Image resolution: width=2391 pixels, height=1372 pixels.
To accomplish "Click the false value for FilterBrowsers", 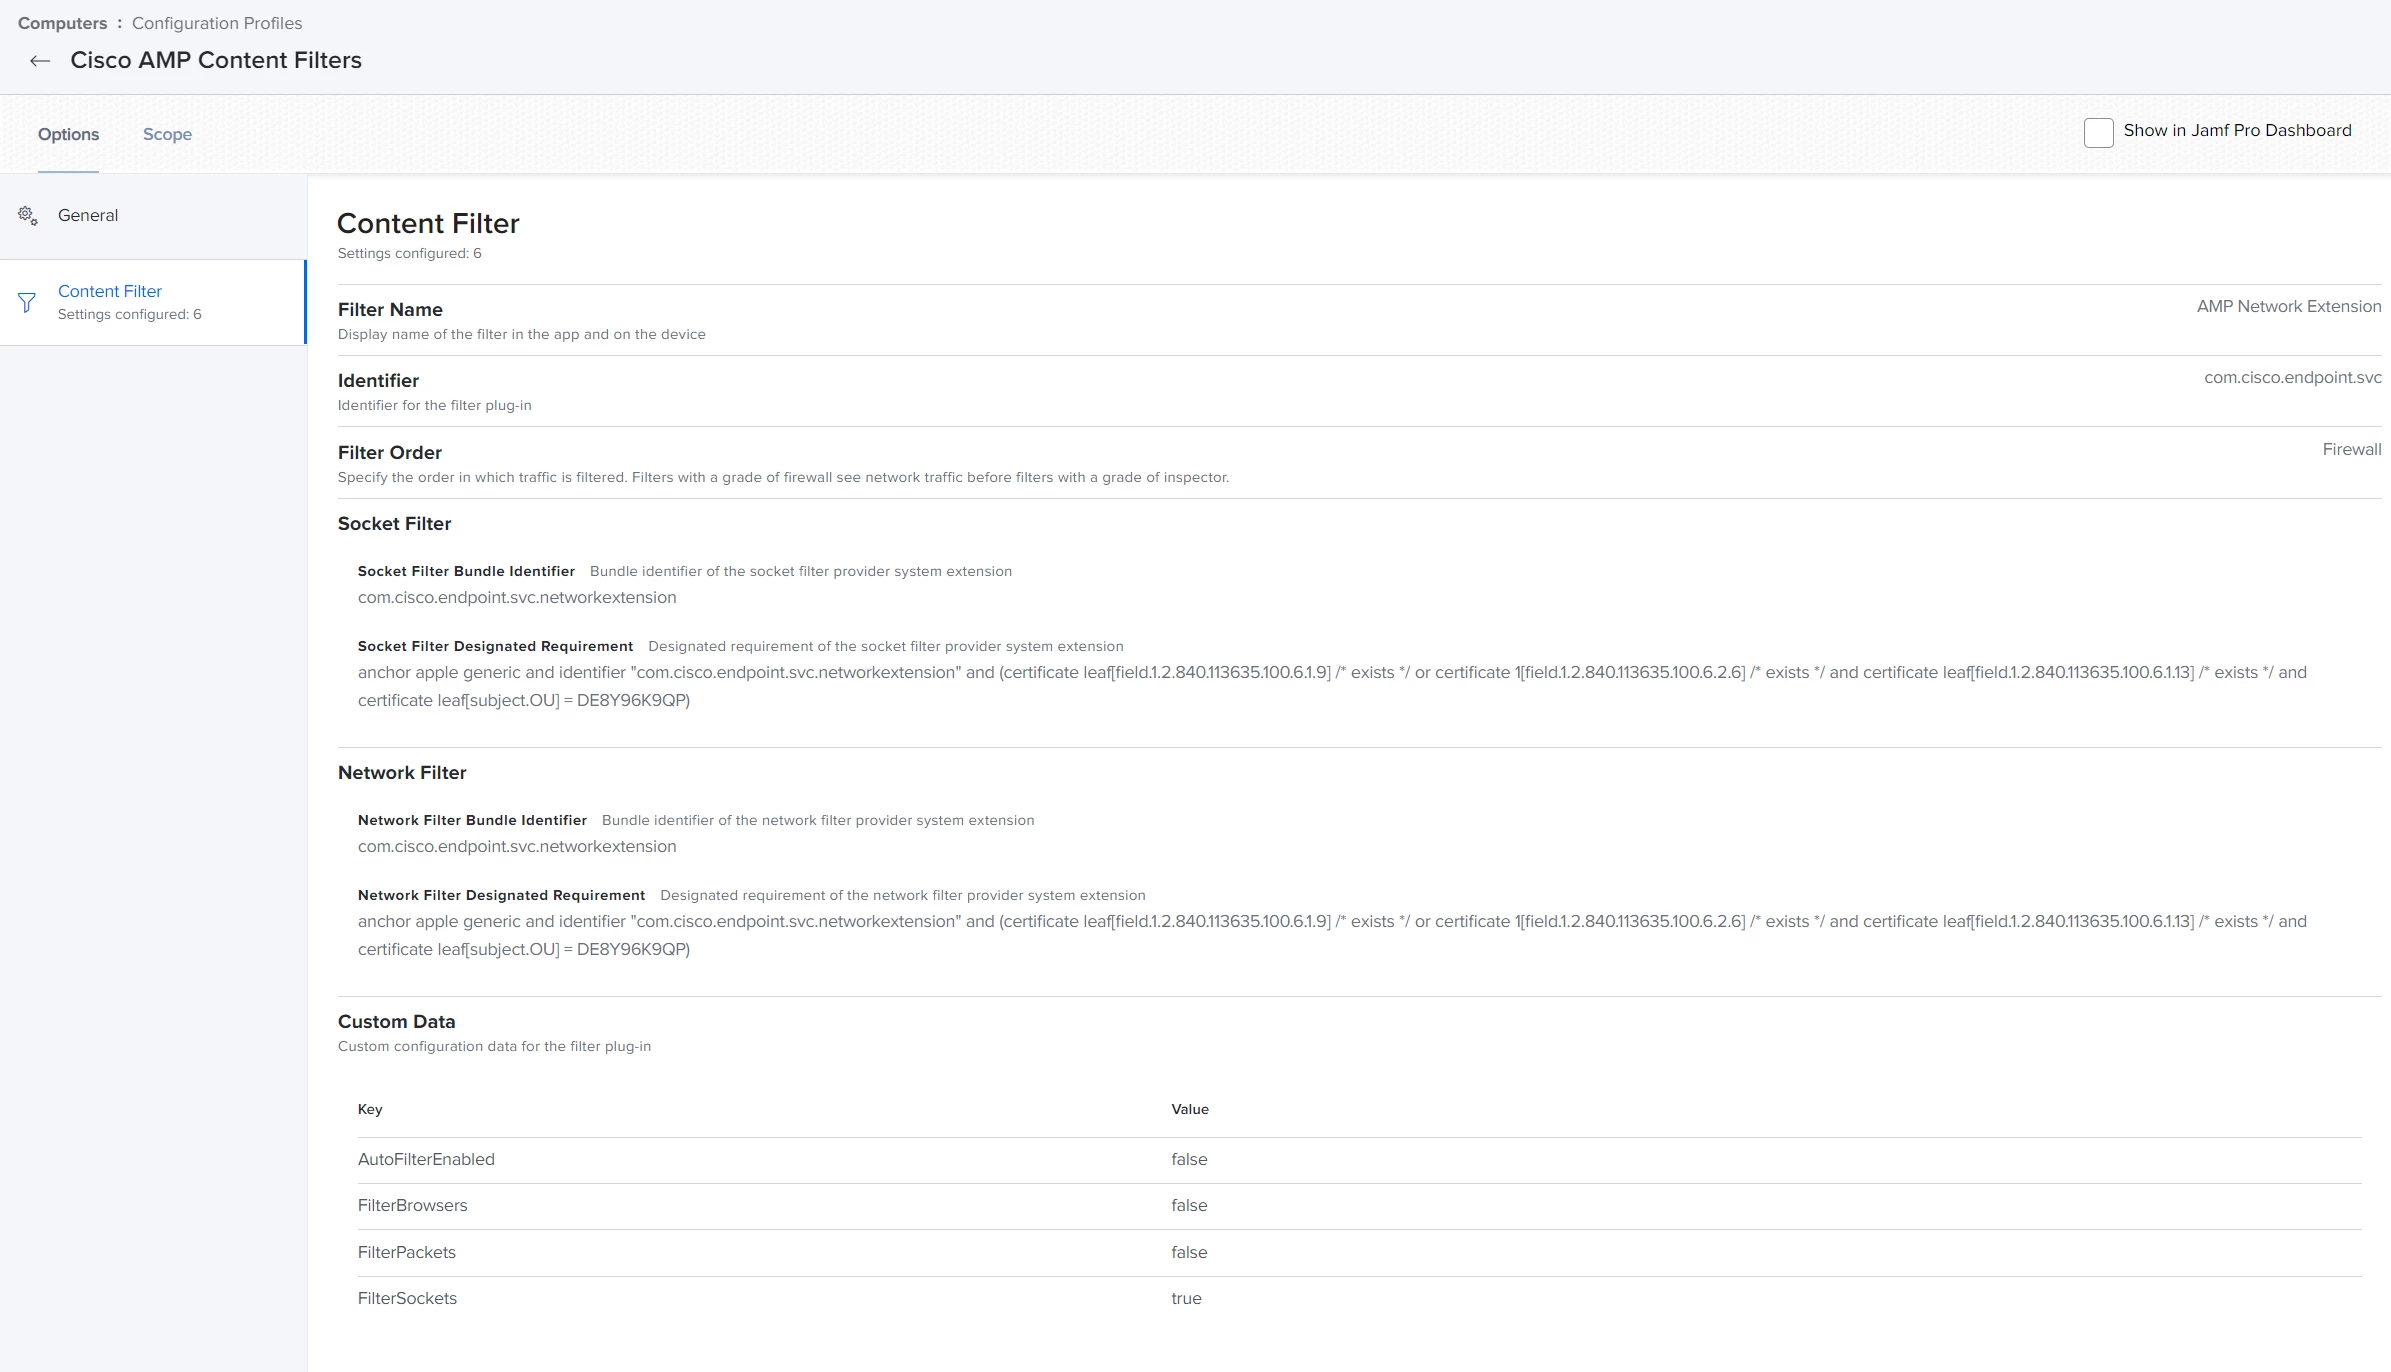I will [x=1189, y=1206].
